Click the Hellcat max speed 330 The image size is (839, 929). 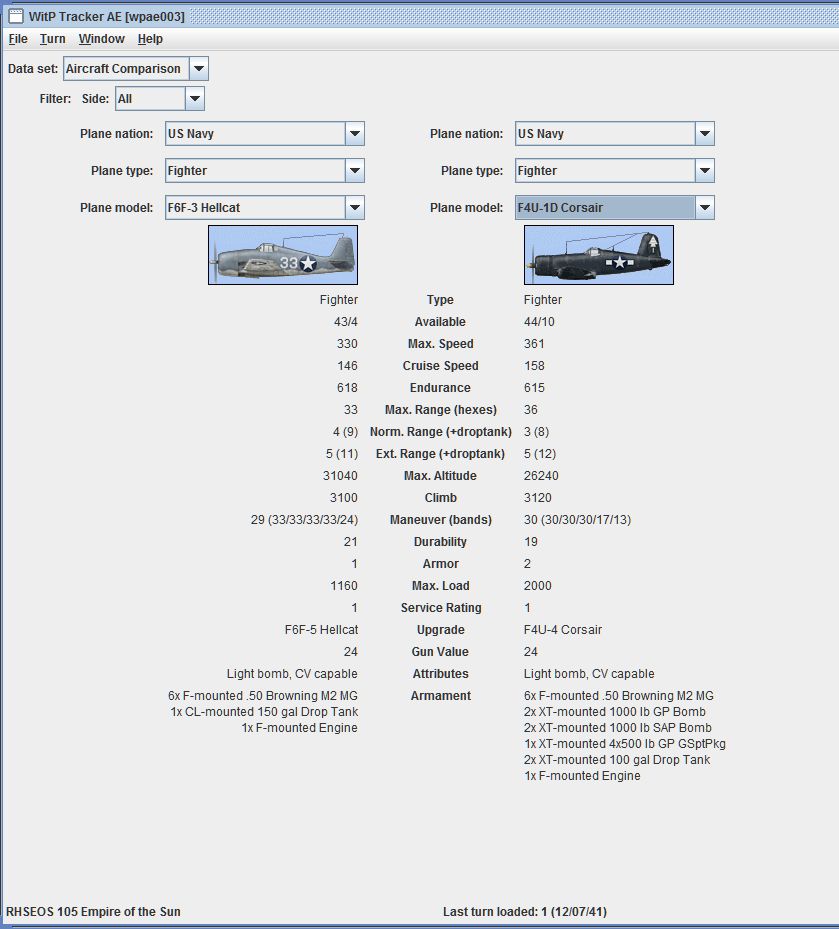coord(347,344)
